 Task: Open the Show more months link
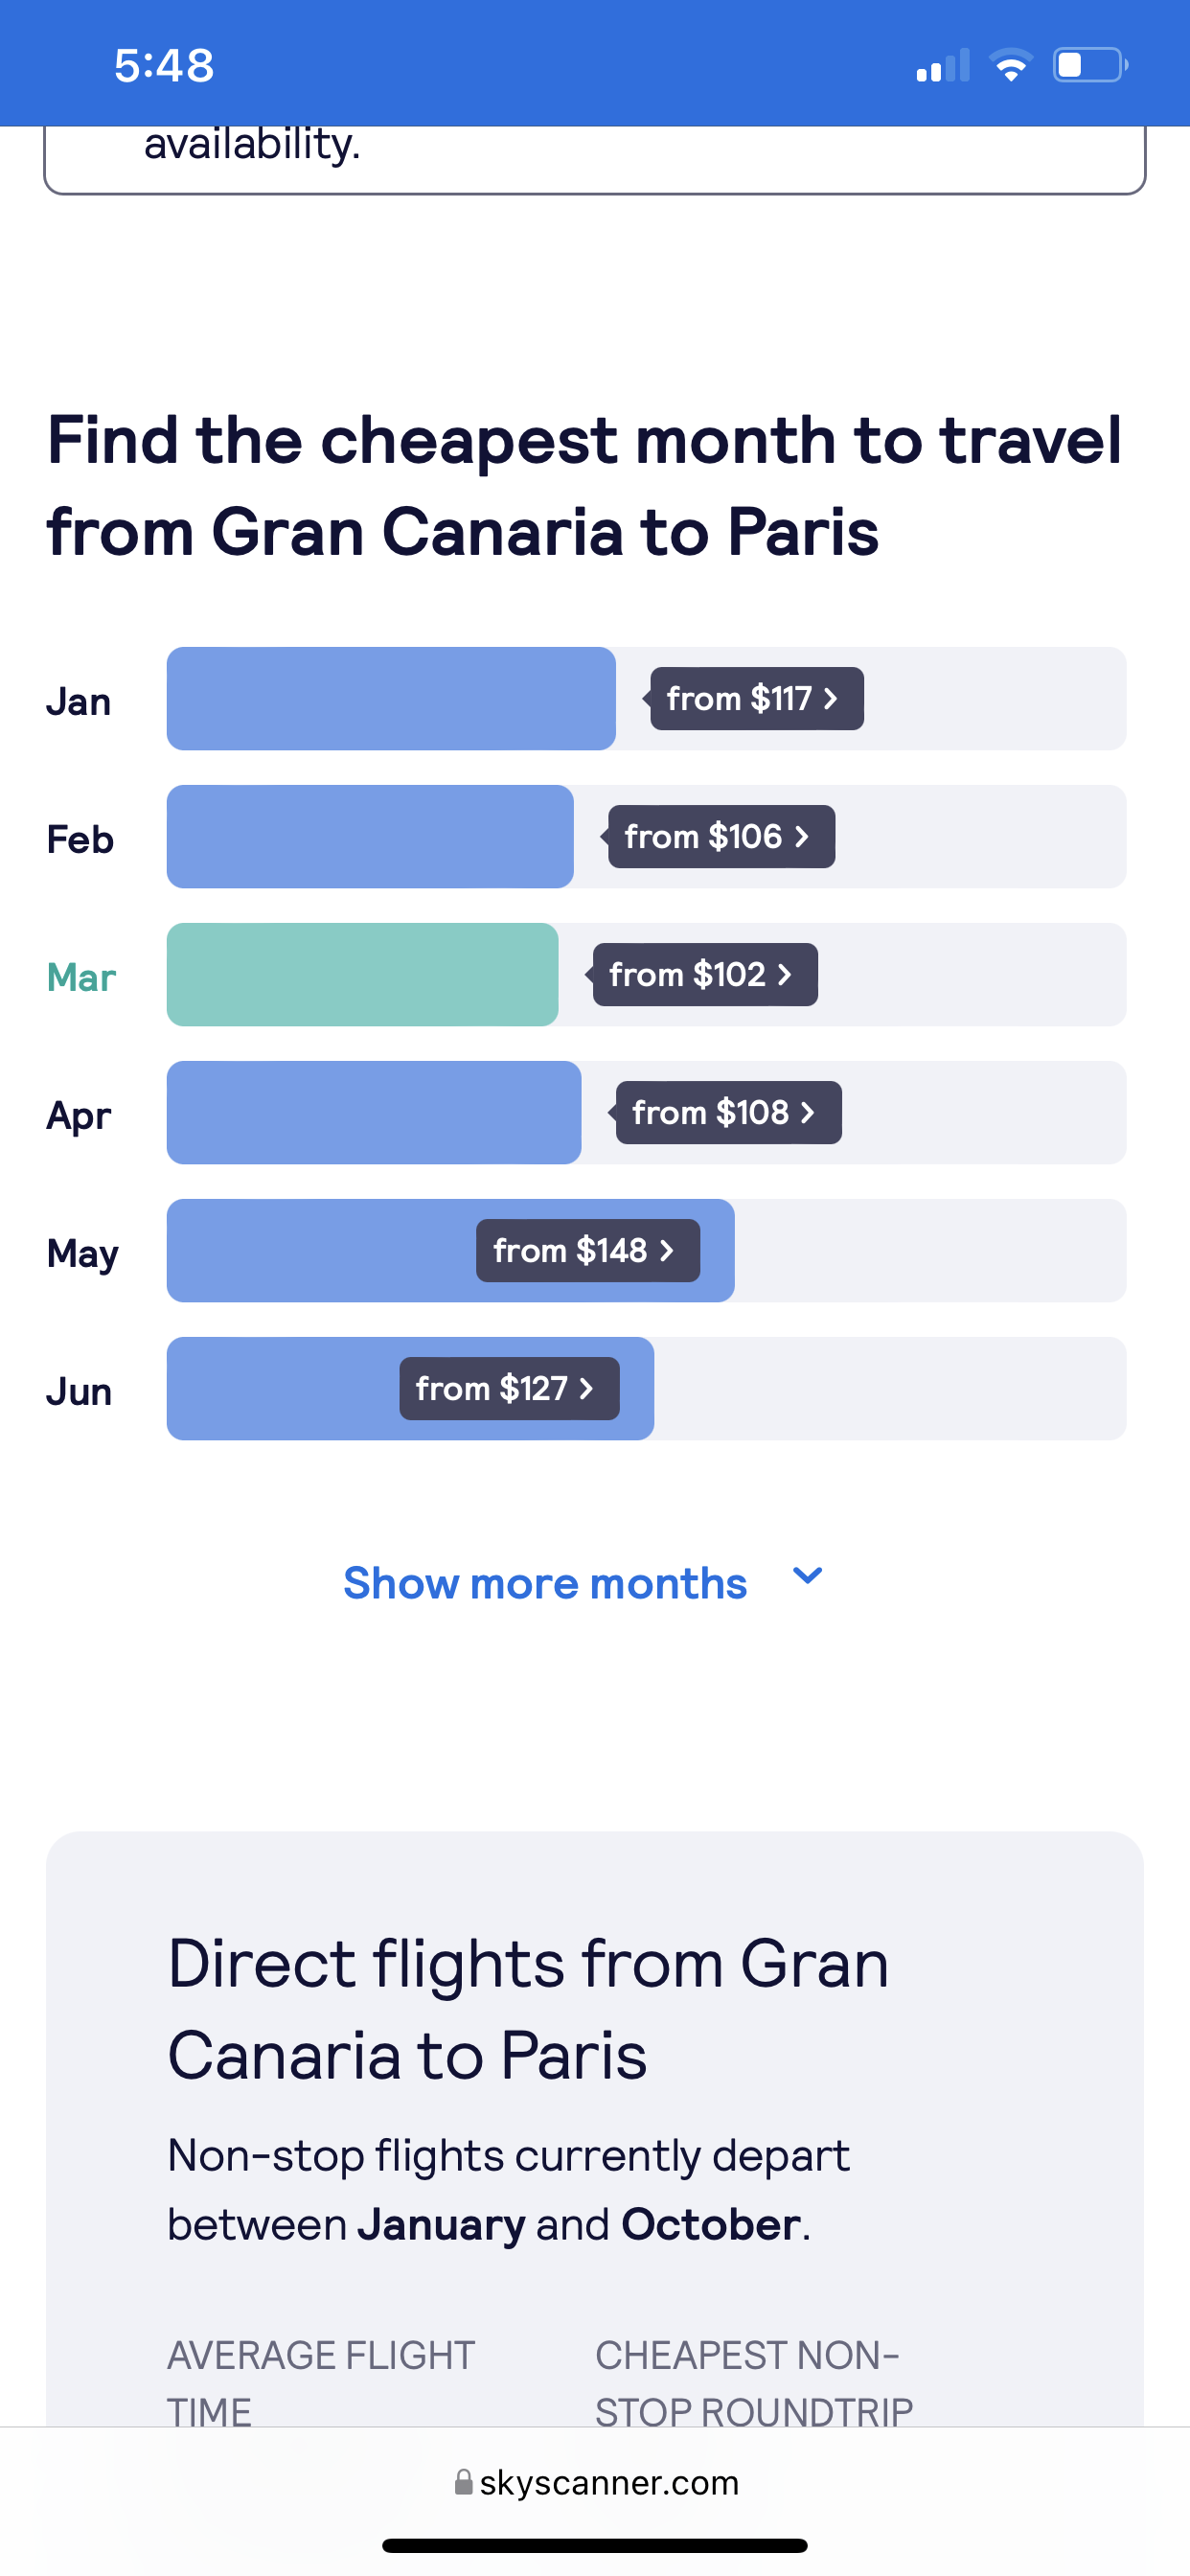(545, 1584)
